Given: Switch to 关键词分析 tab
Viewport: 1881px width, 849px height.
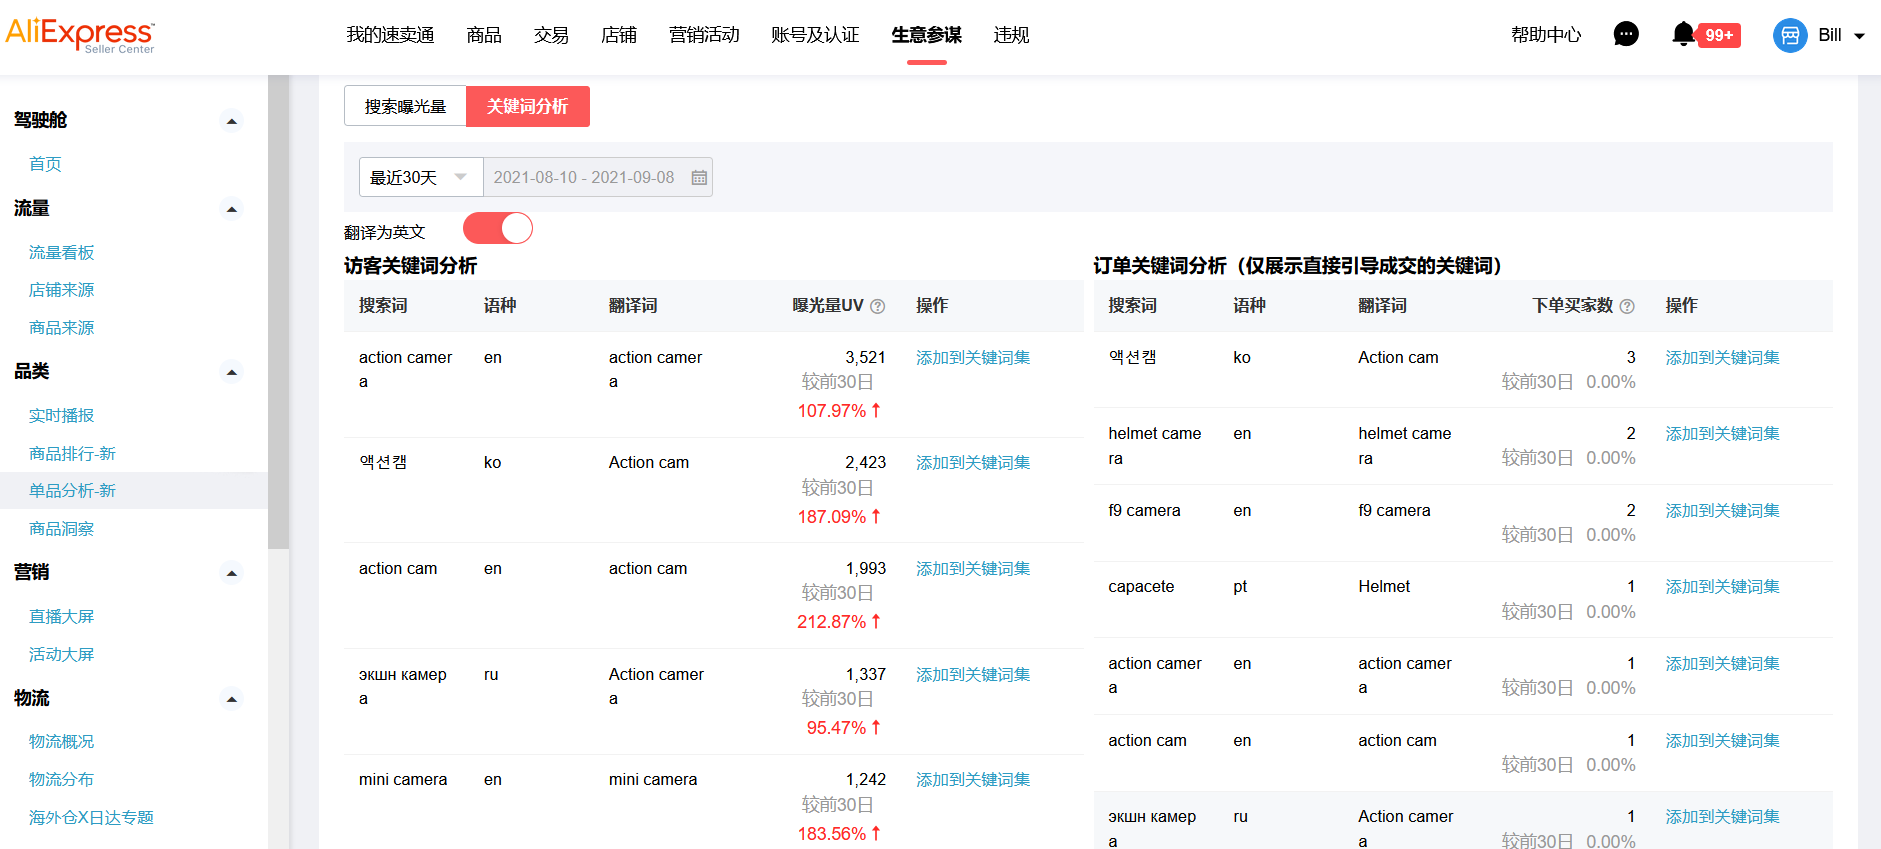Looking at the screenshot, I should (528, 106).
